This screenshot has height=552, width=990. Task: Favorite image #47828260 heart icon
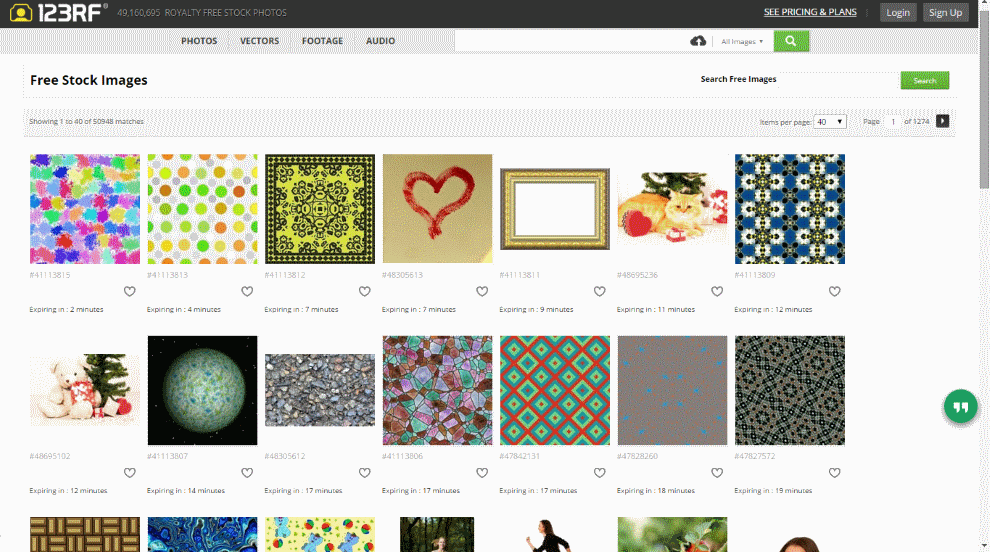(x=717, y=472)
